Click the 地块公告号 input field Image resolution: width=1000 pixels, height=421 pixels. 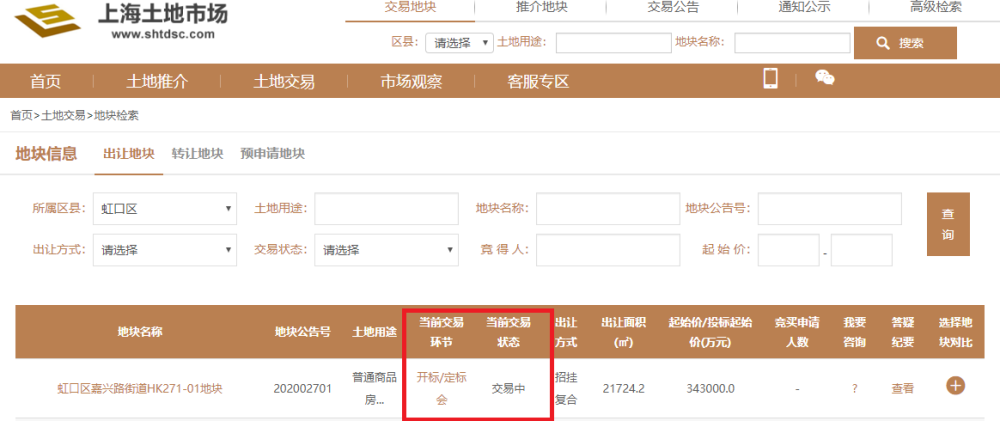click(x=829, y=209)
